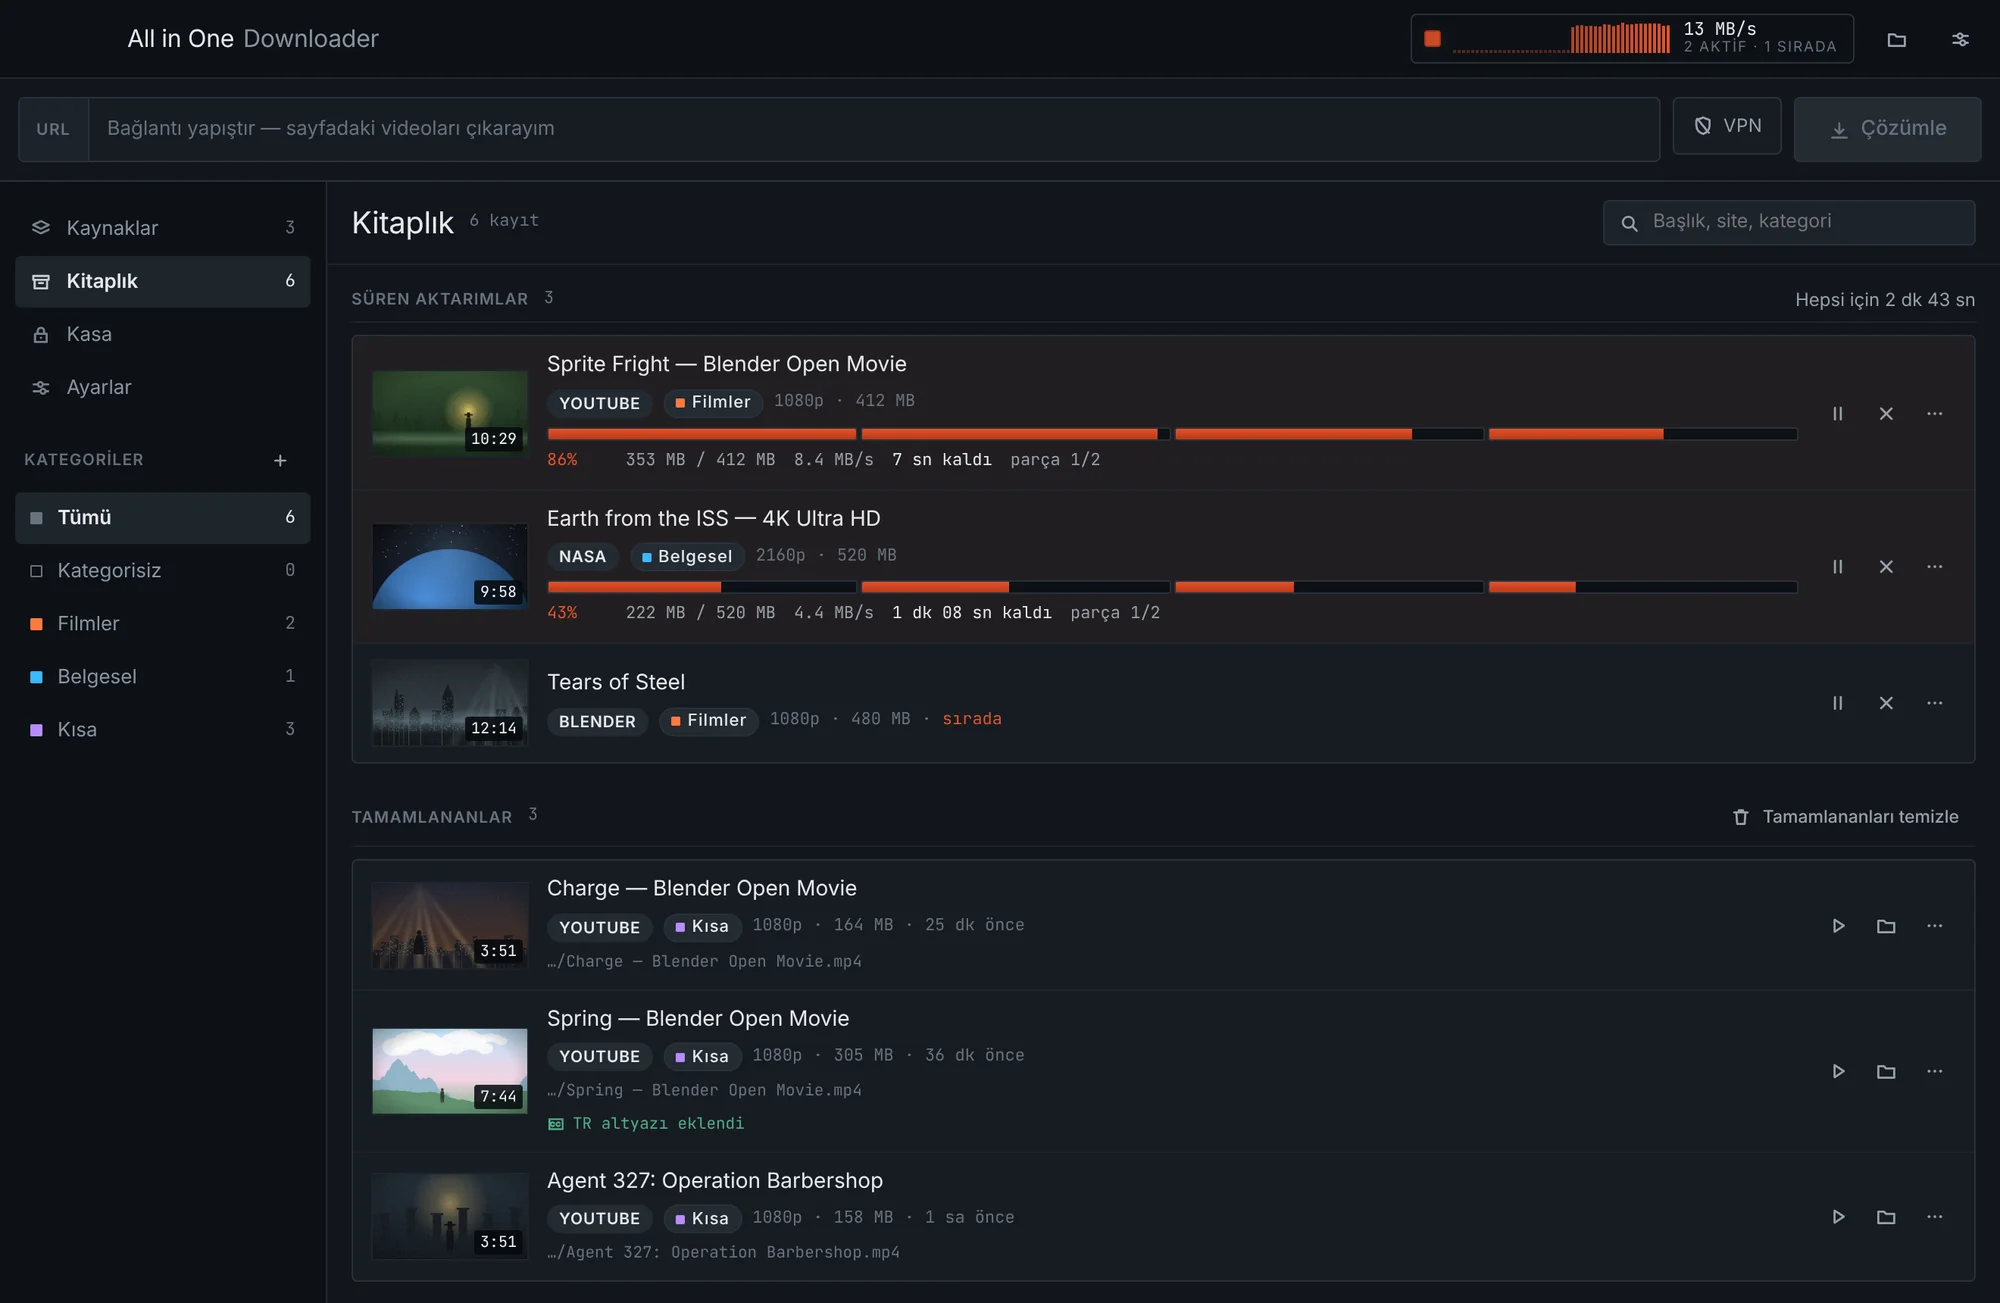Click the red stop-all button in the speed meter
The height and width of the screenshot is (1303, 2000).
tap(1432, 39)
